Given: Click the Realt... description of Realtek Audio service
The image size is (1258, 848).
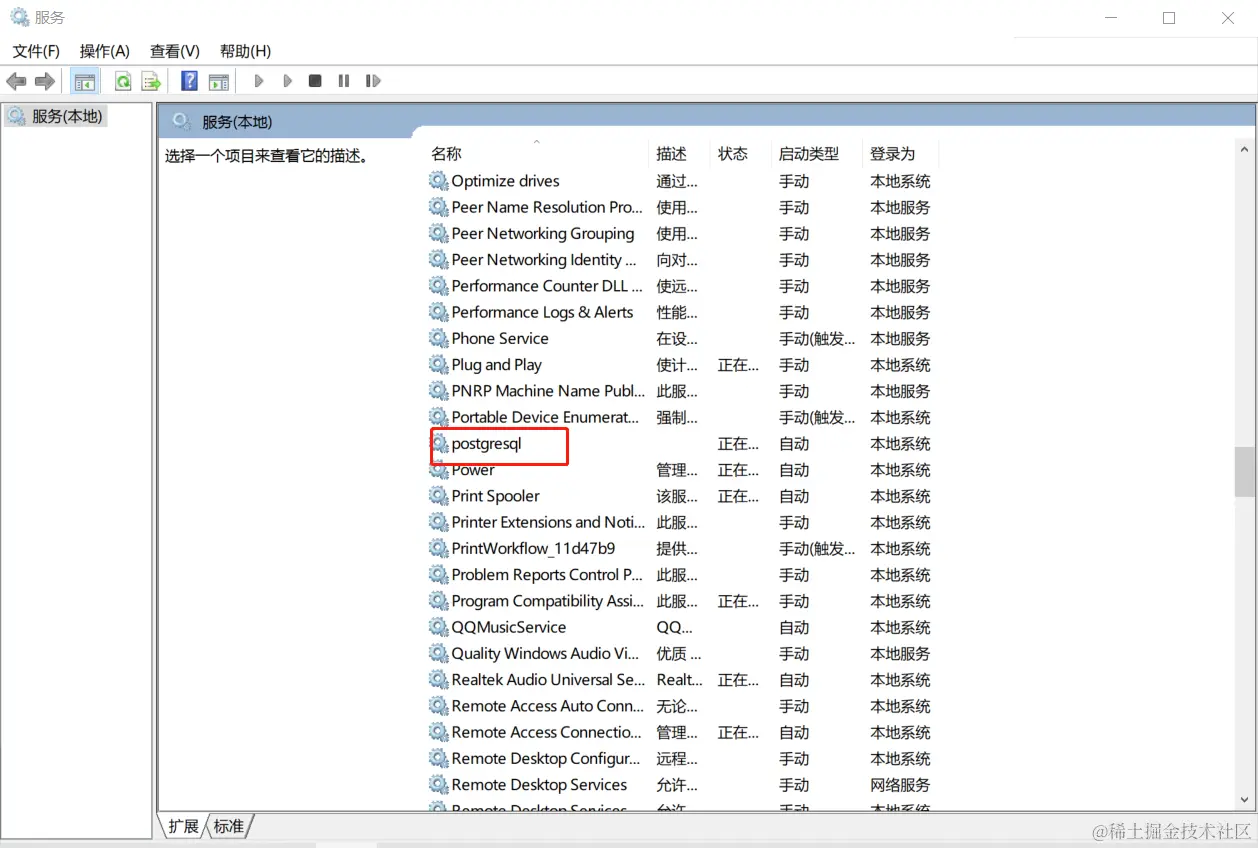Looking at the screenshot, I should coord(679,680).
